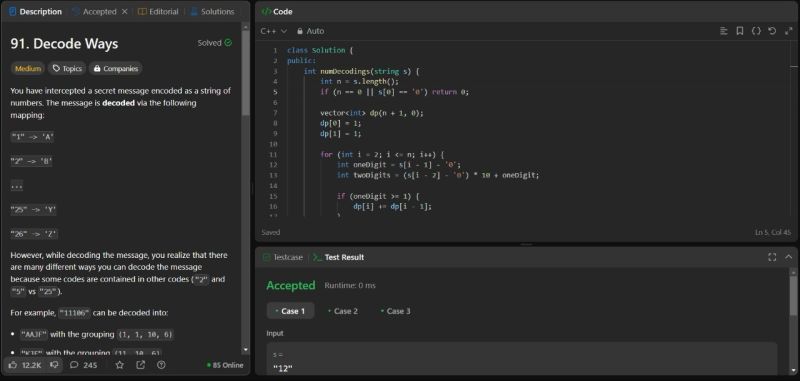This screenshot has height=381, width=800.
Task: Select Case 1
Action: [290, 311]
